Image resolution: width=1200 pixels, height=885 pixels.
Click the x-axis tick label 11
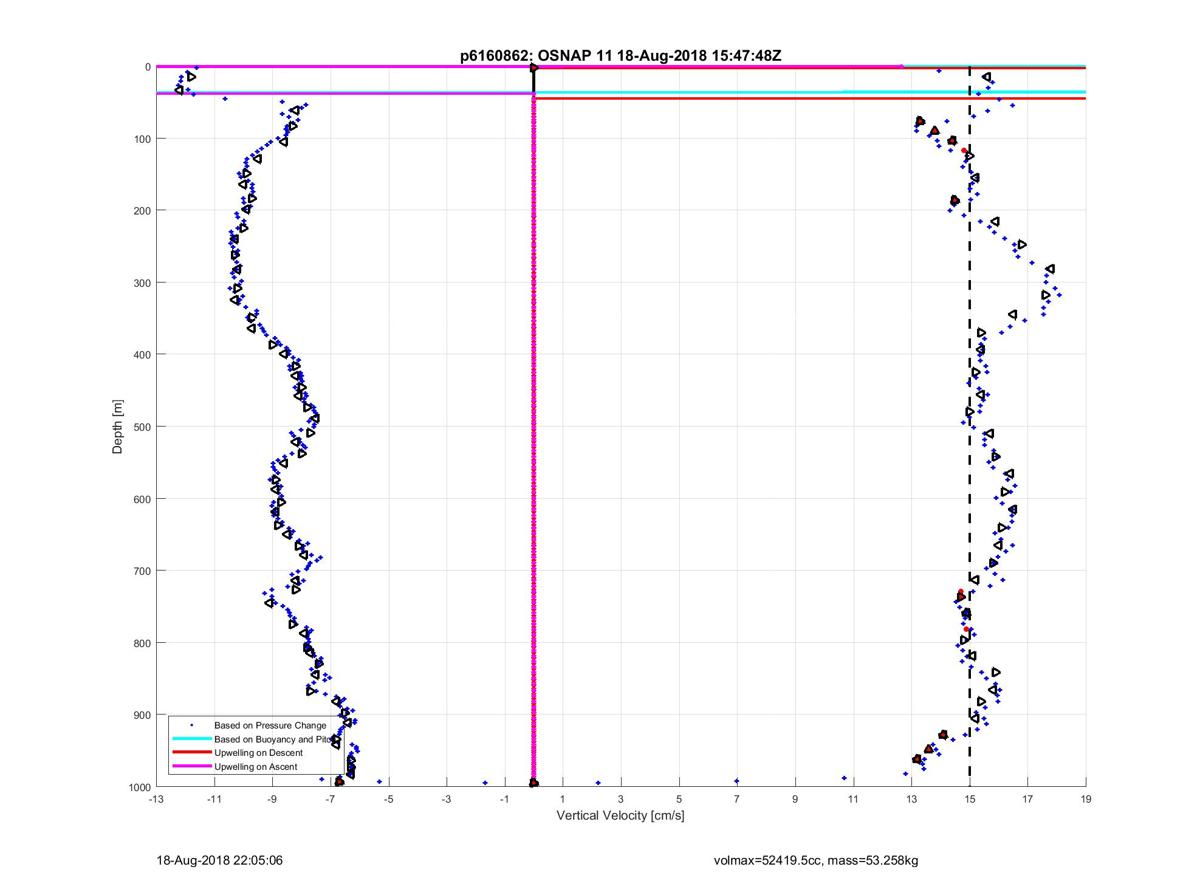853,799
